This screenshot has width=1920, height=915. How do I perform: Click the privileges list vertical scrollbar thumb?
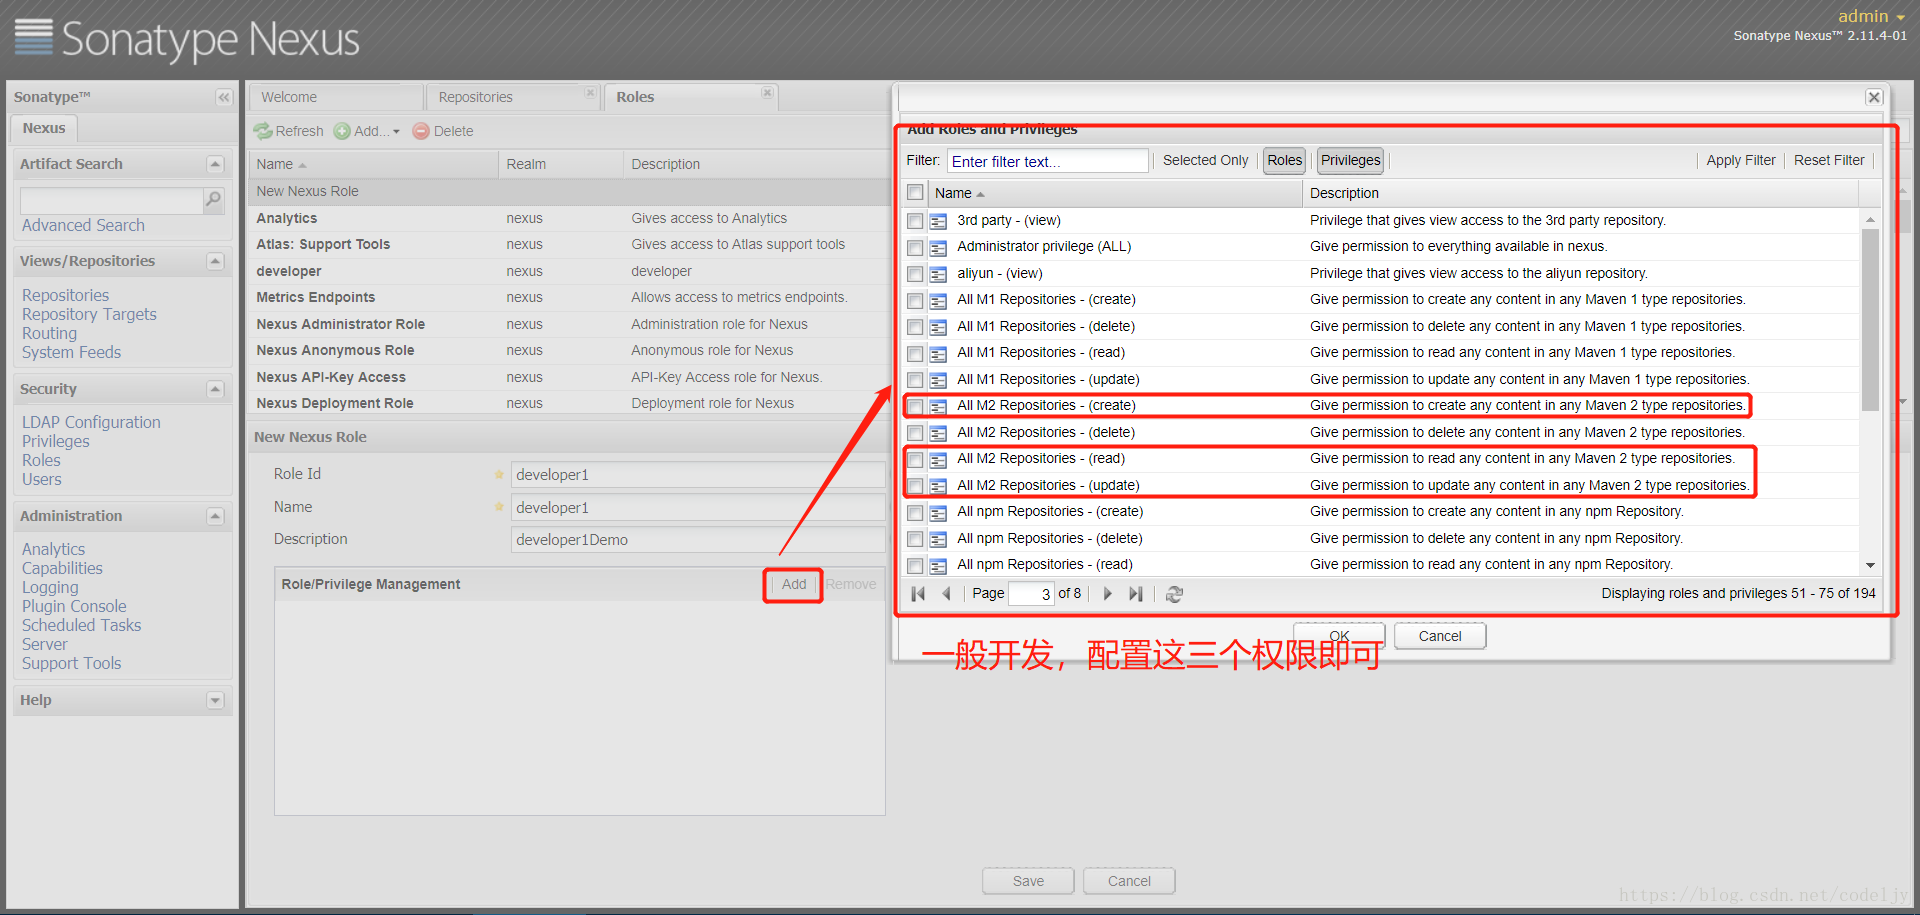(x=1870, y=320)
